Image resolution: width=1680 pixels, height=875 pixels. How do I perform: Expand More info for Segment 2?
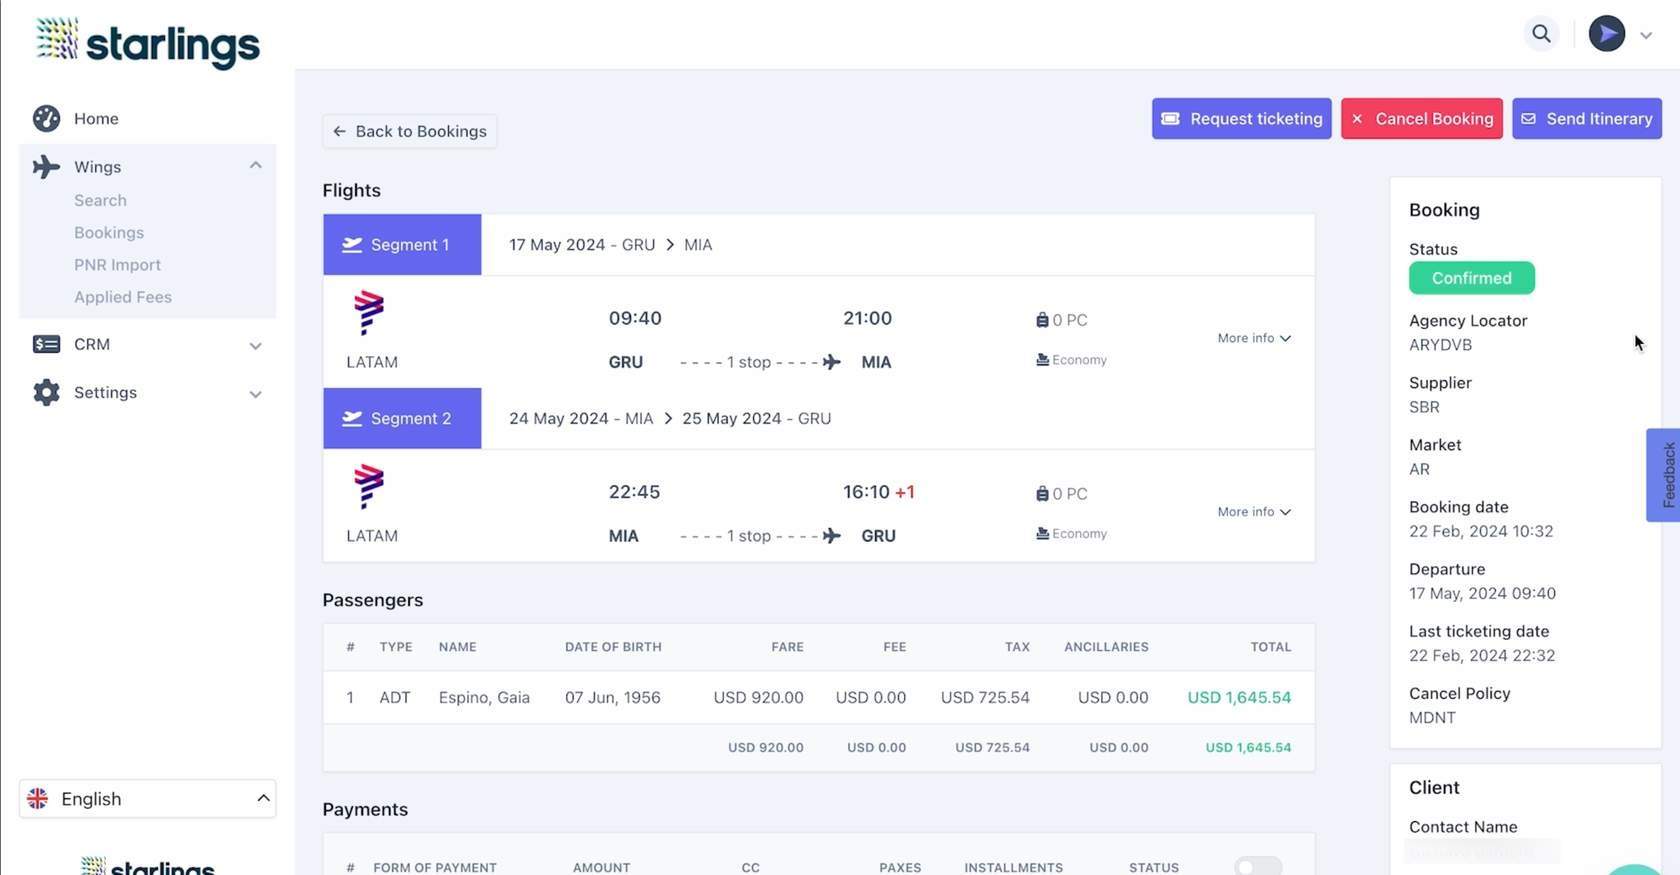(1253, 512)
